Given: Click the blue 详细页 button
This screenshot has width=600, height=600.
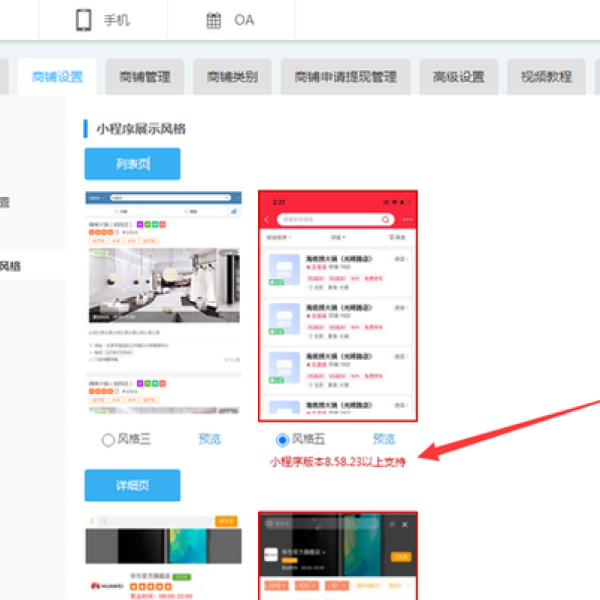Looking at the screenshot, I should tap(132, 486).
